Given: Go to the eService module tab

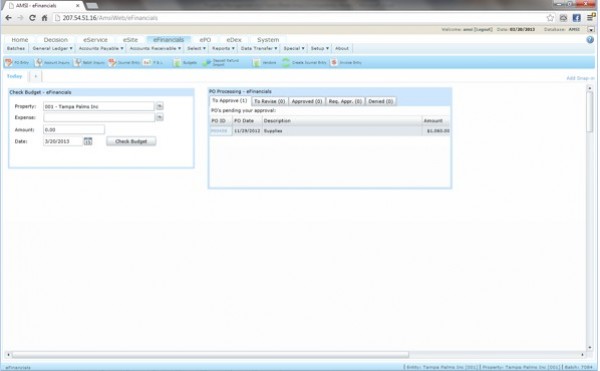Looking at the screenshot, I should coord(95,40).
